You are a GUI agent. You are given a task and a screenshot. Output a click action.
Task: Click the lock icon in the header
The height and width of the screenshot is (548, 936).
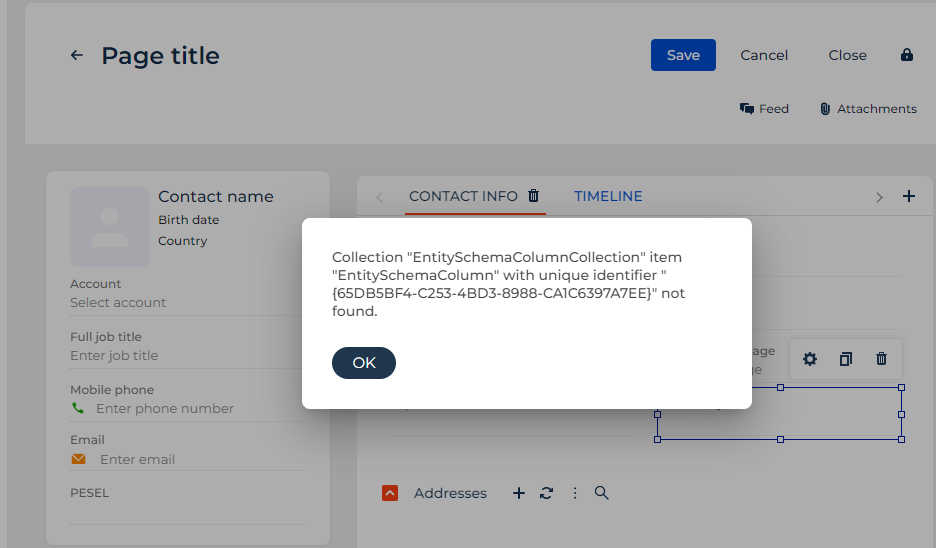point(907,55)
